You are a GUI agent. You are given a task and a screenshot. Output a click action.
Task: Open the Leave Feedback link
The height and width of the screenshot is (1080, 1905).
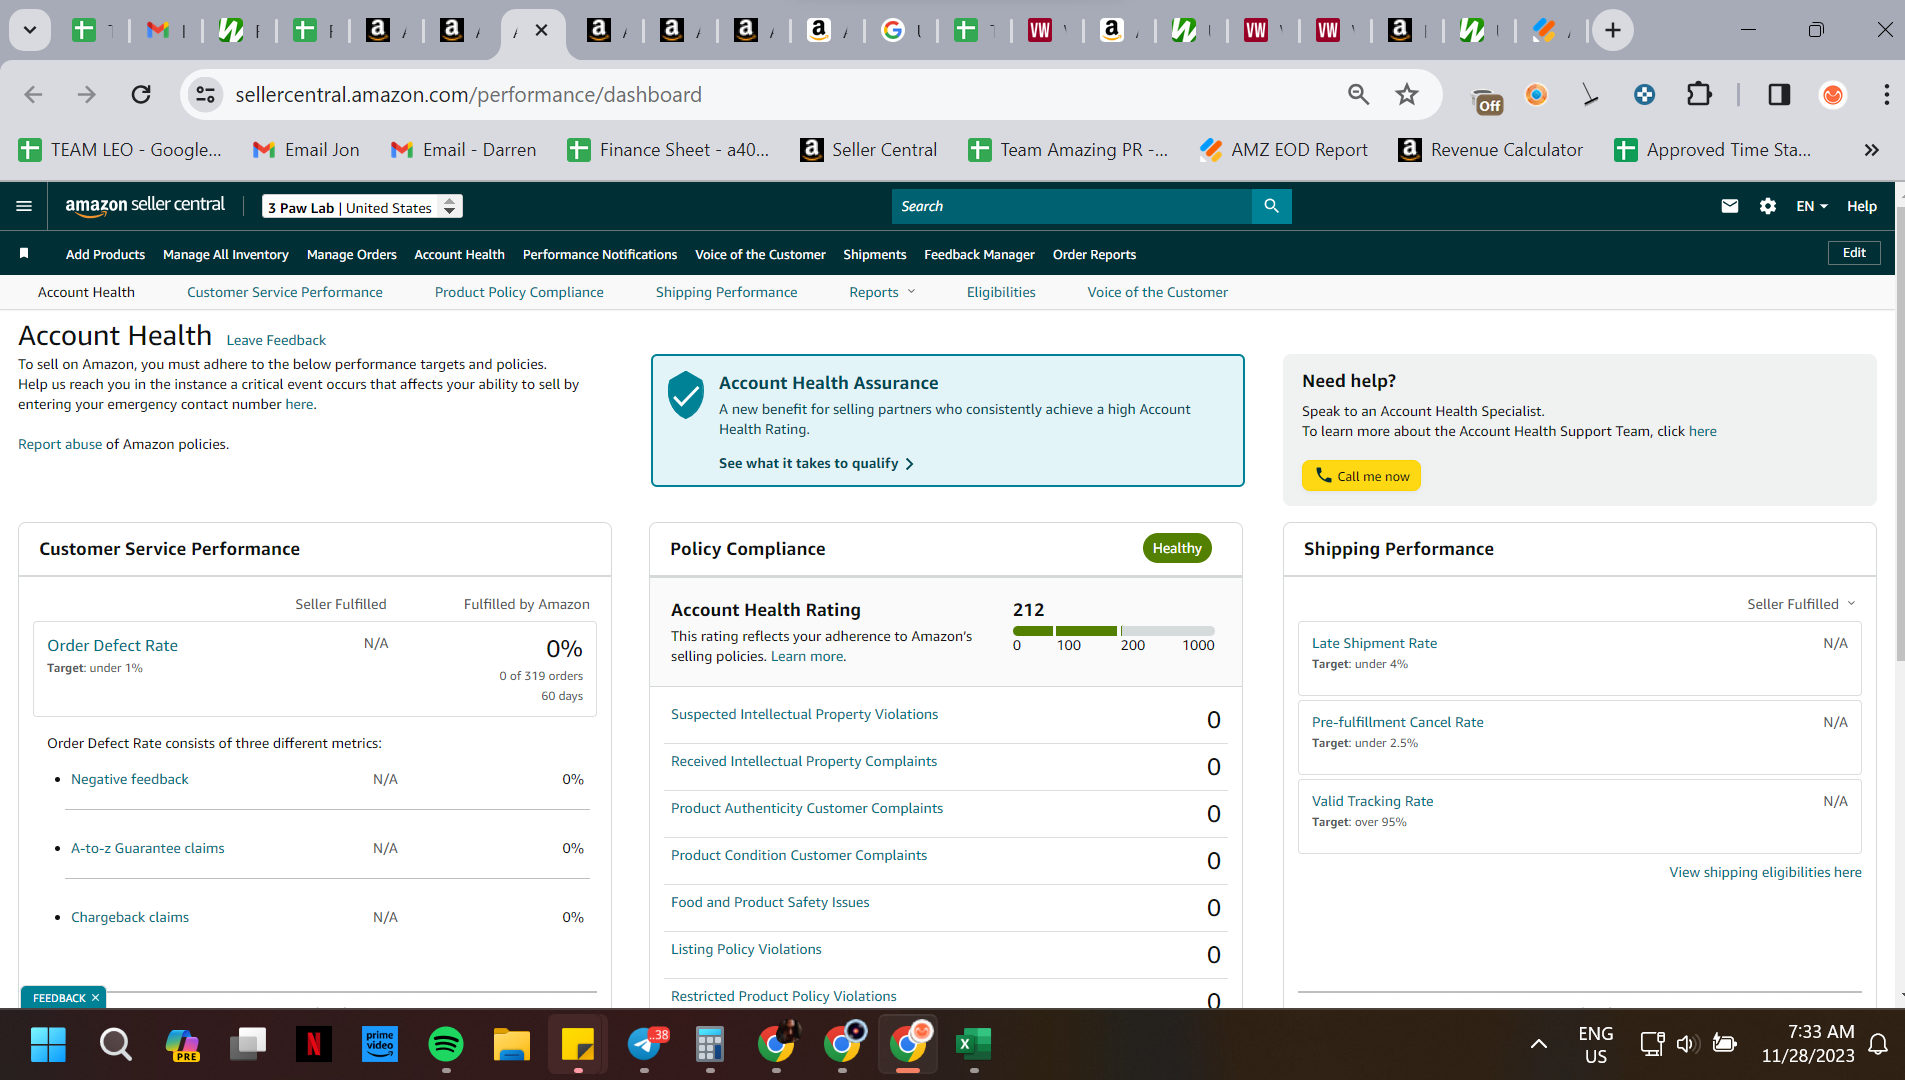click(276, 340)
